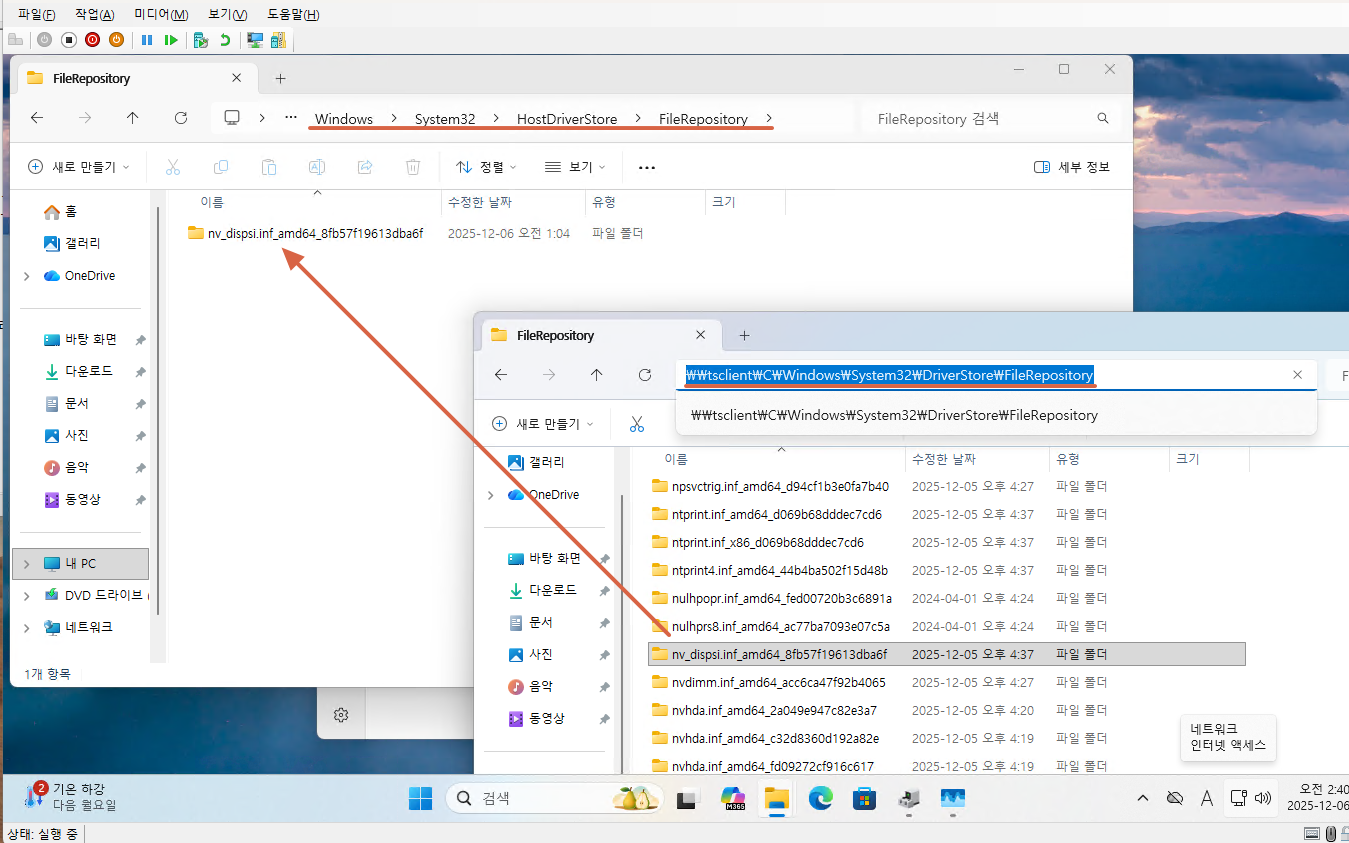Open the Windows Start menu
Image resolution: width=1349 pixels, height=843 pixels.
tap(421, 798)
